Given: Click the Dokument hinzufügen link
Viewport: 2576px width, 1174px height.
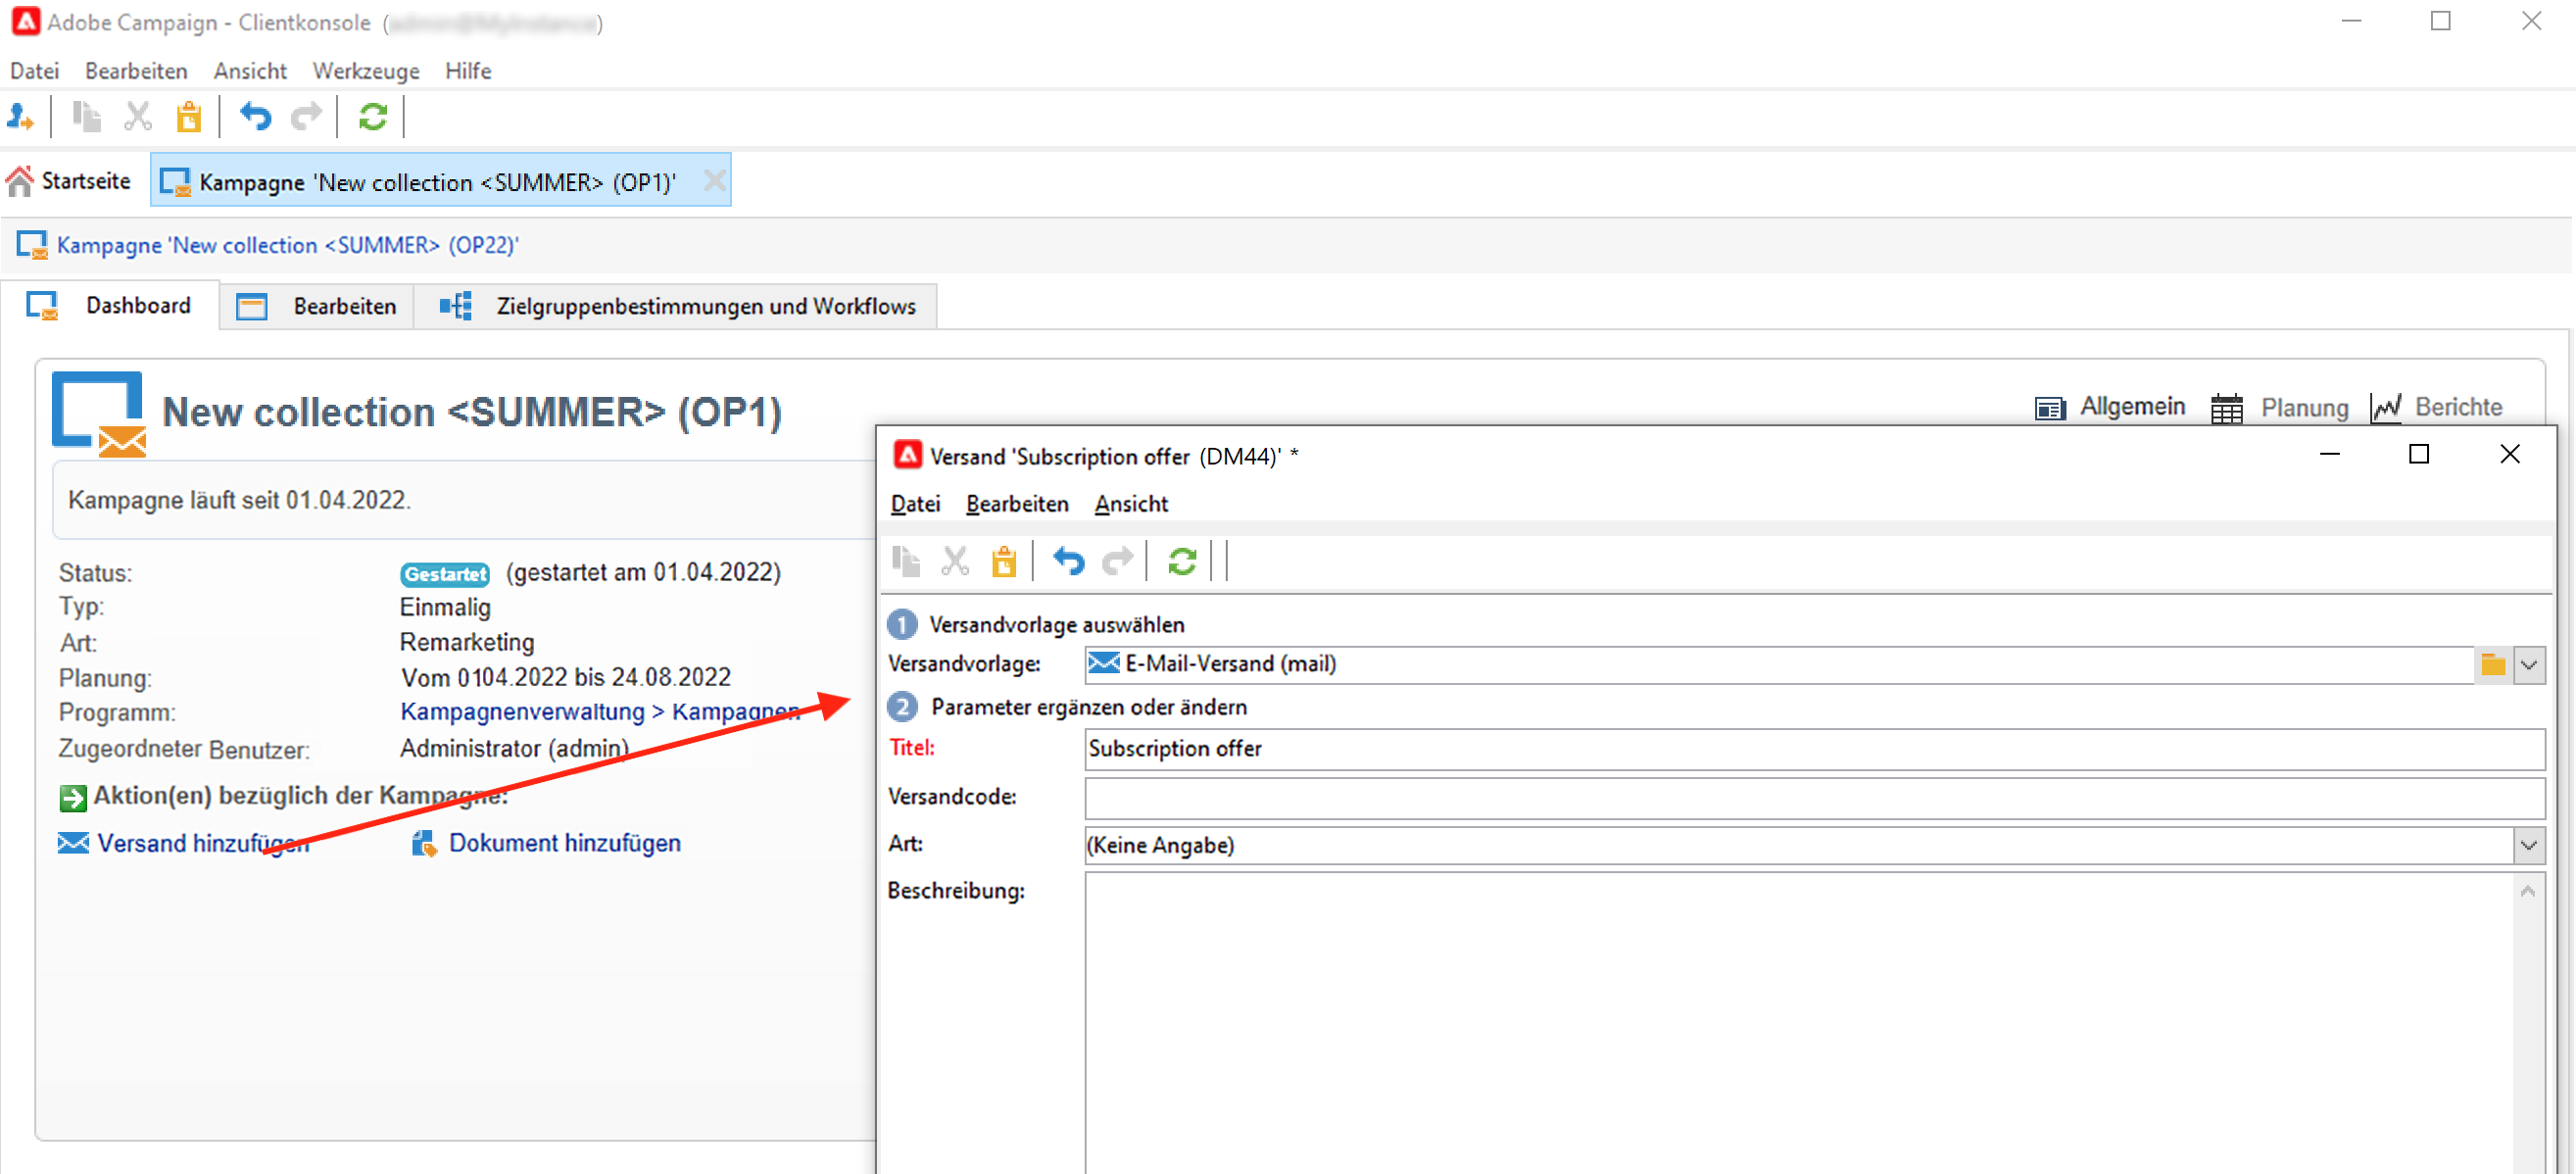Looking at the screenshot, I should click(564, 843).
